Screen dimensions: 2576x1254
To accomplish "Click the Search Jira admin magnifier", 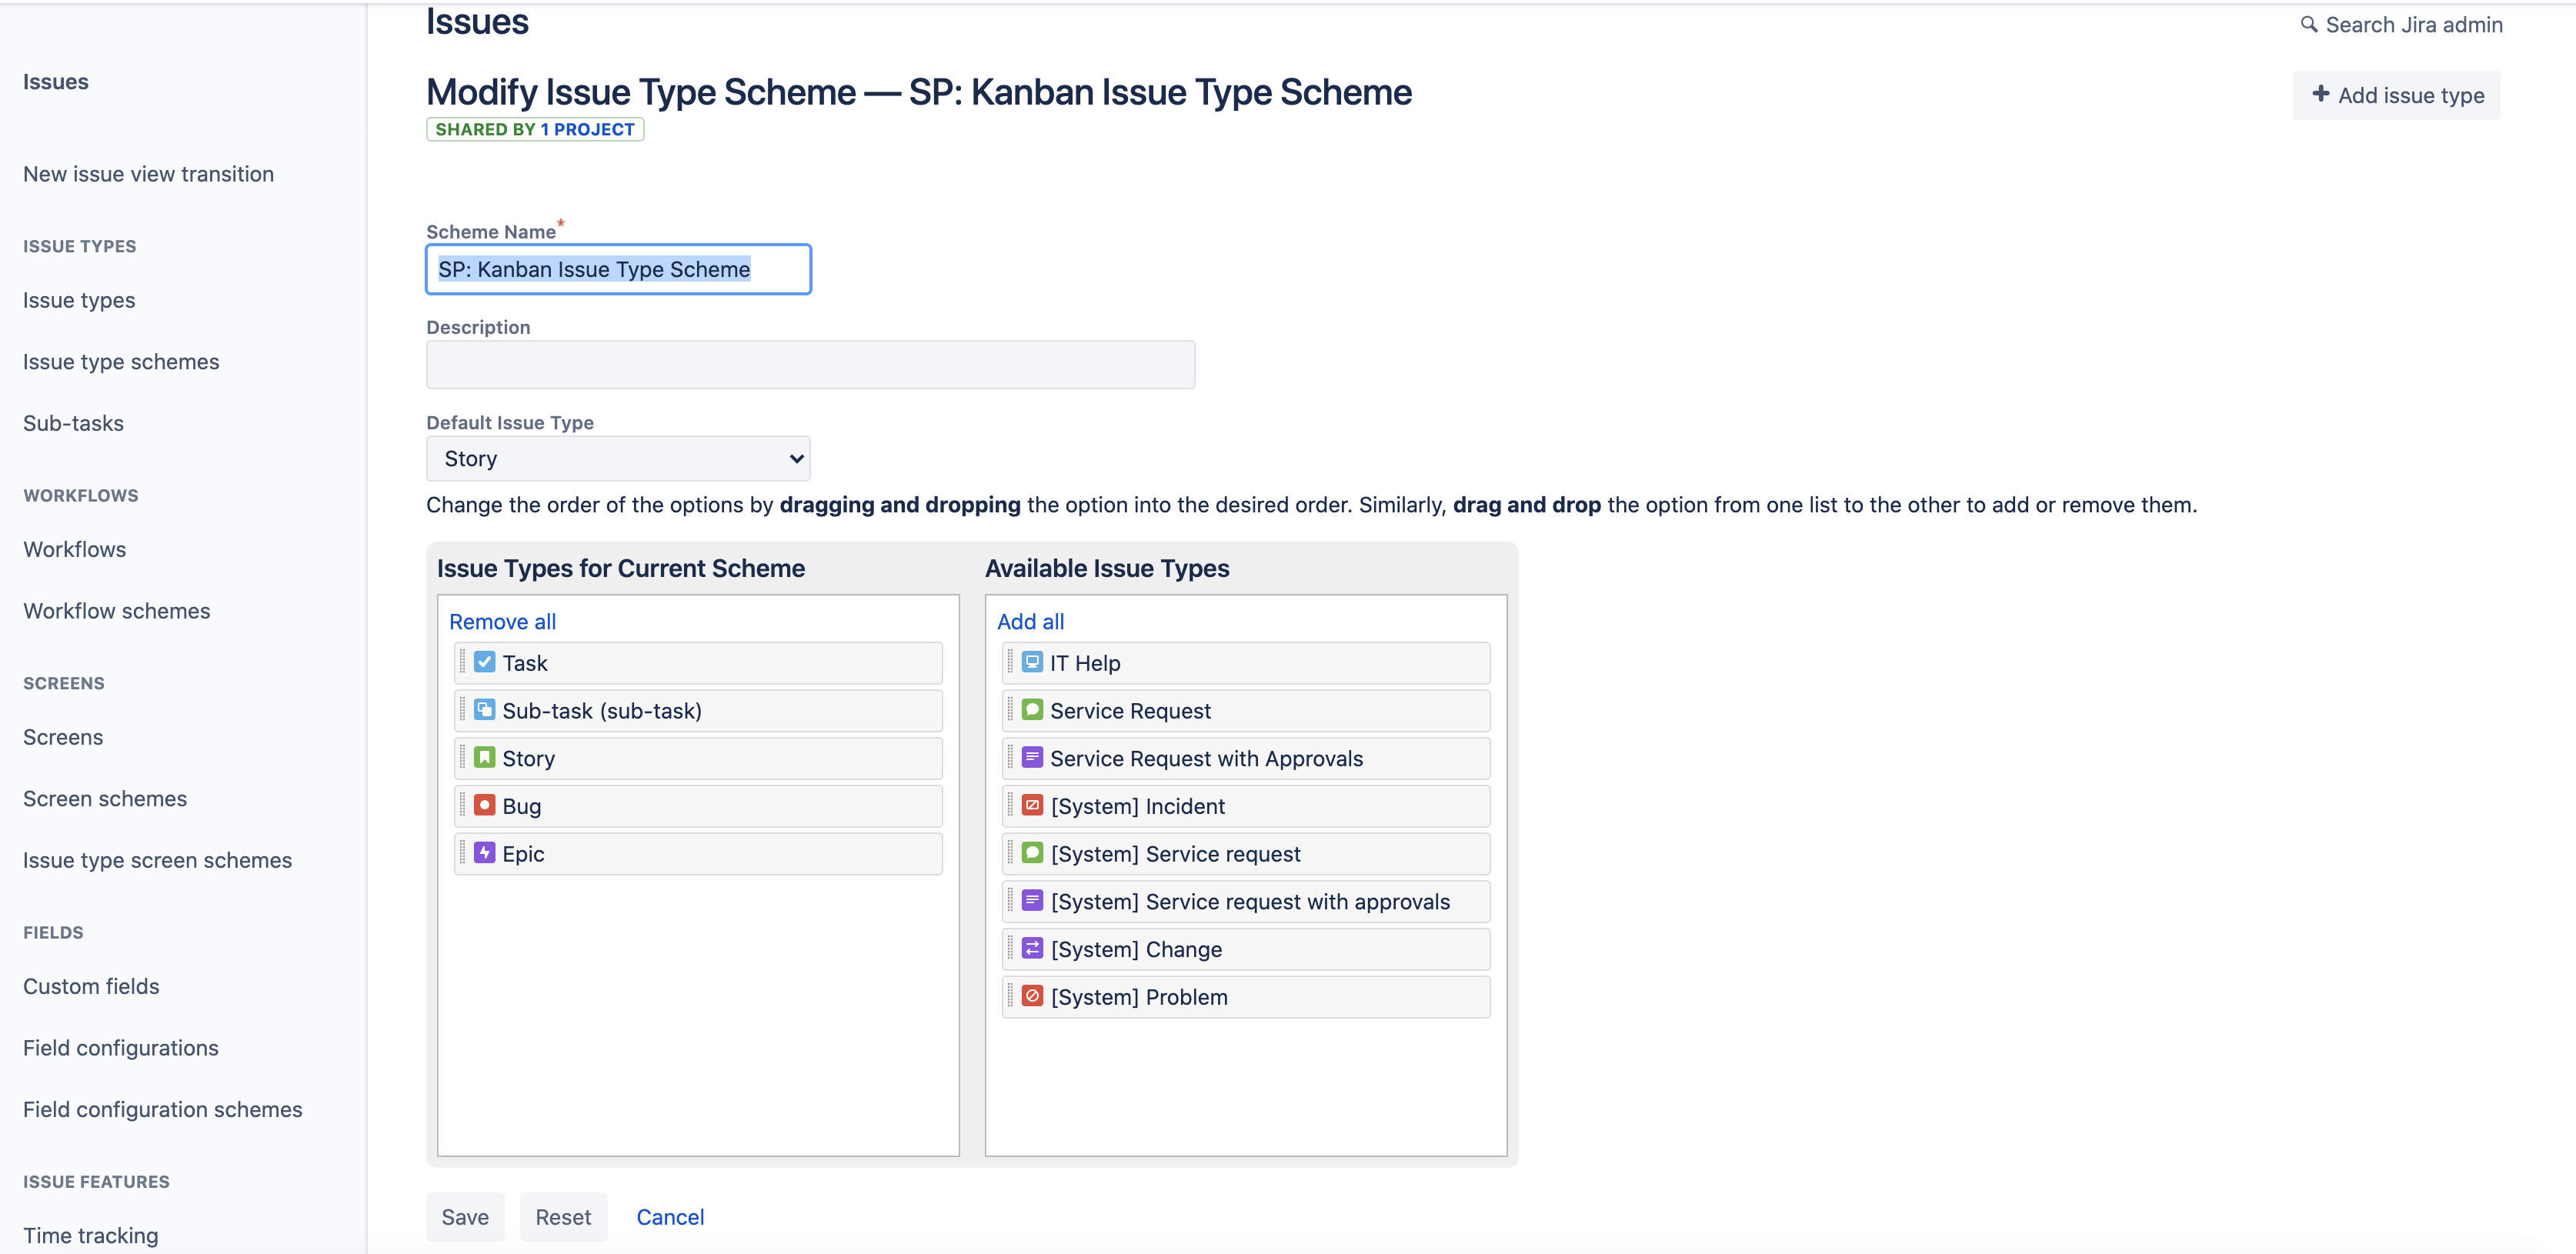I will (2308, 24).
